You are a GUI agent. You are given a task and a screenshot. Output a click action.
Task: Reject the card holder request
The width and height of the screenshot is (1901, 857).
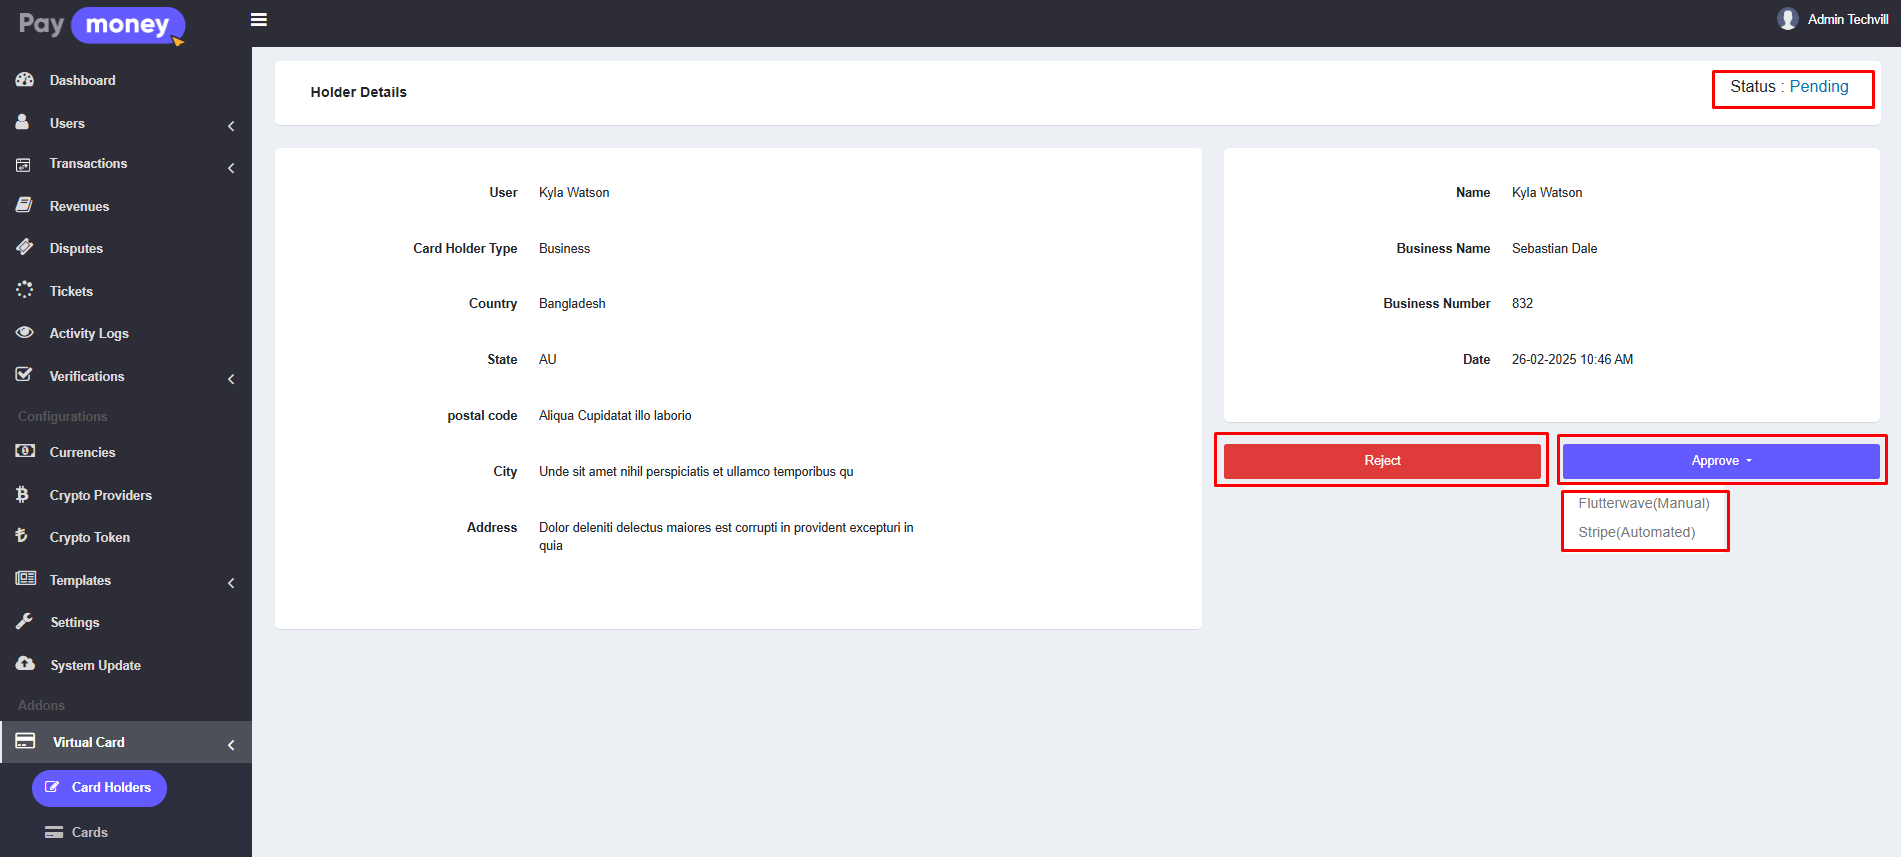point(1381,461)
